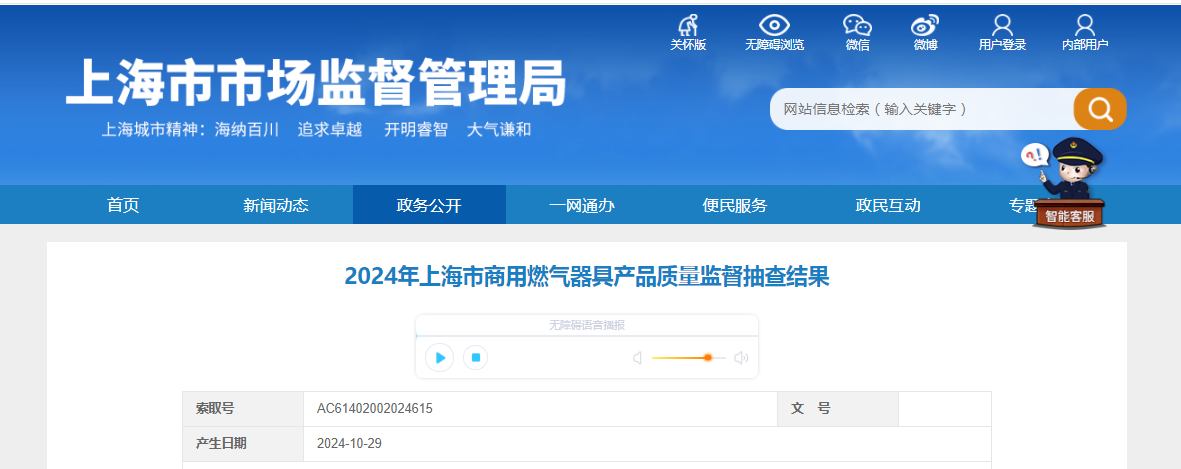Click the article title 2024年上海市商用燃气器具产品质量监督抽查结果
The height and width of the screenshot is (469, 1181).
[587, 276]
